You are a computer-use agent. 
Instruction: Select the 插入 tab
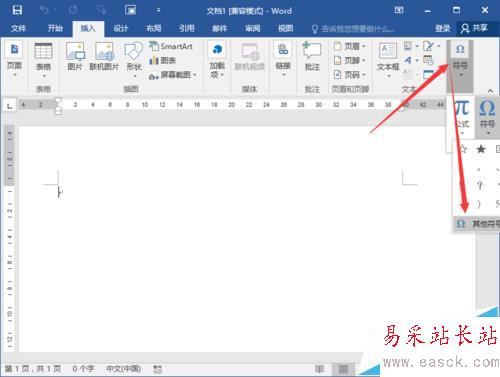88,29
